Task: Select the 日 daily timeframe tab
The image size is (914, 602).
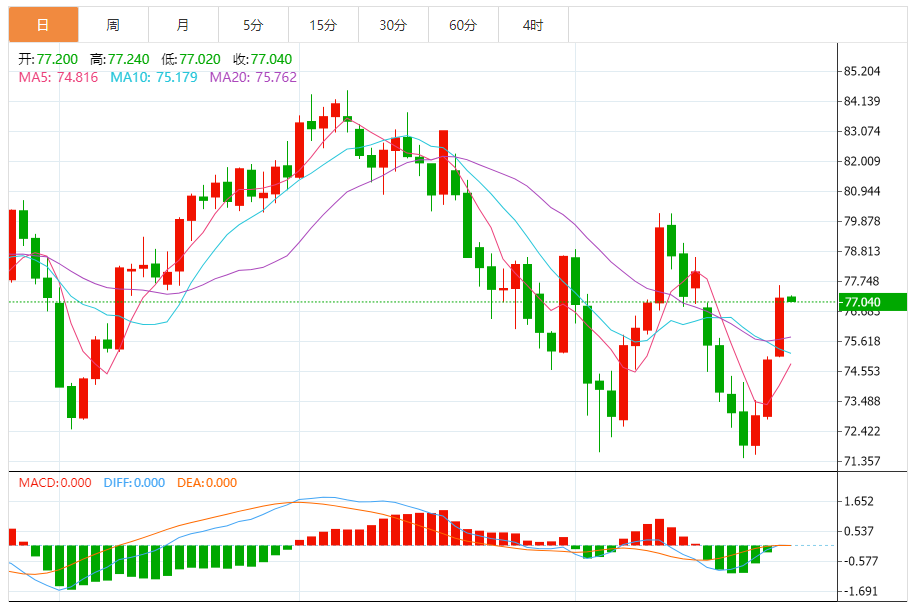Action: [x=43, y=24]
